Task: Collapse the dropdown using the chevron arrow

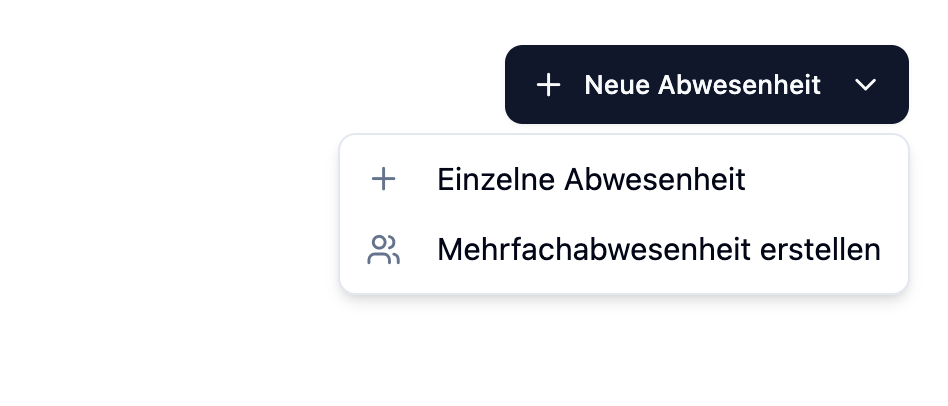Action: coord(866,85)
